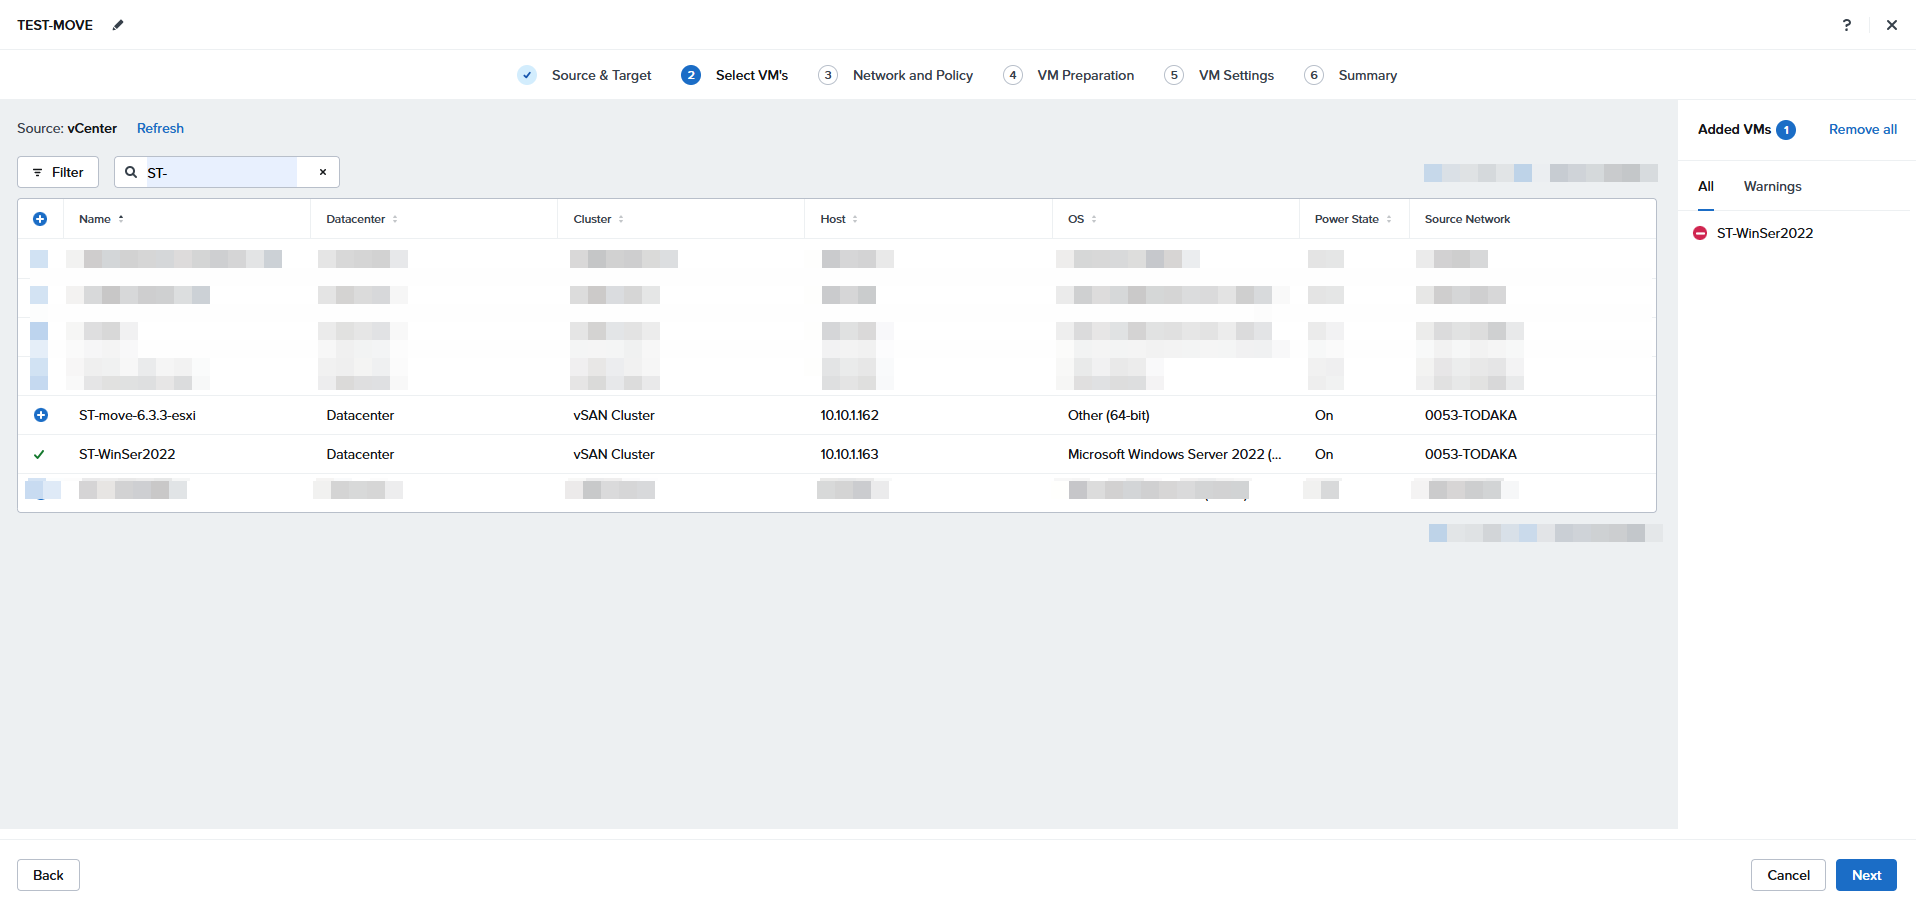
Task: Open the Filter options
Action: click(58, 172)
